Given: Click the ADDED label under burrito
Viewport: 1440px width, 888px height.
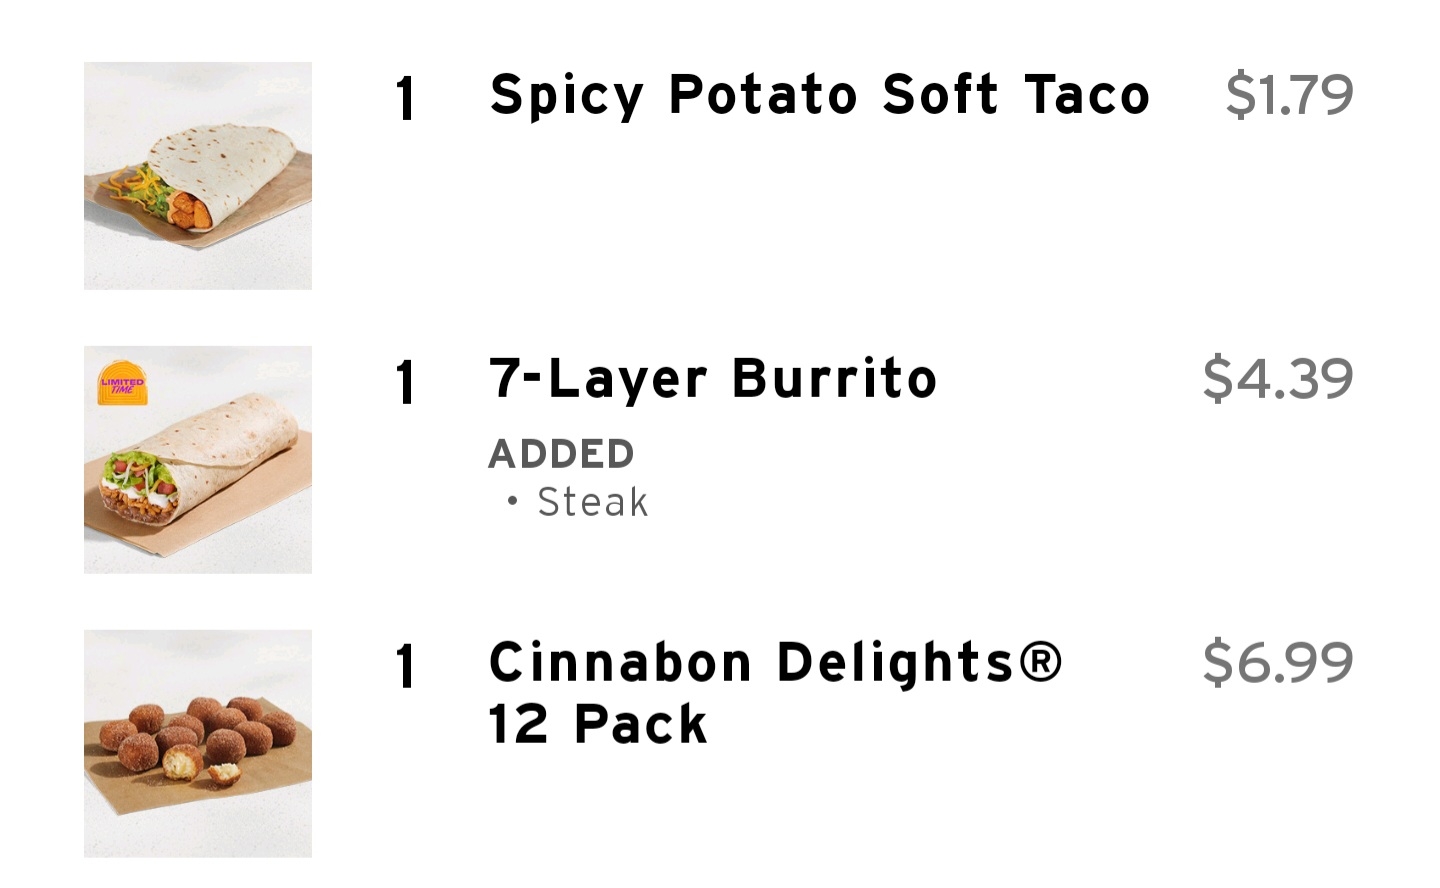Looking at the screenshot, I should tap(561, 455).
